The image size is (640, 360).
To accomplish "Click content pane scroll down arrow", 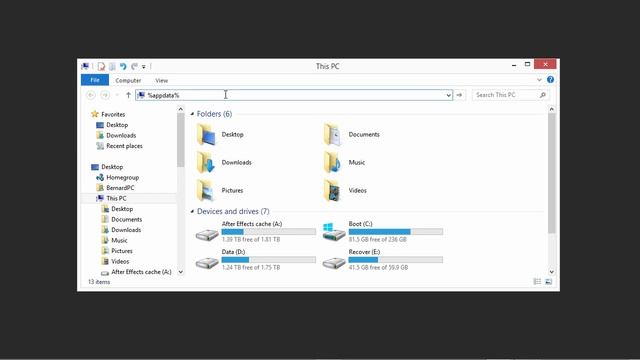I will tap(551, 272).
